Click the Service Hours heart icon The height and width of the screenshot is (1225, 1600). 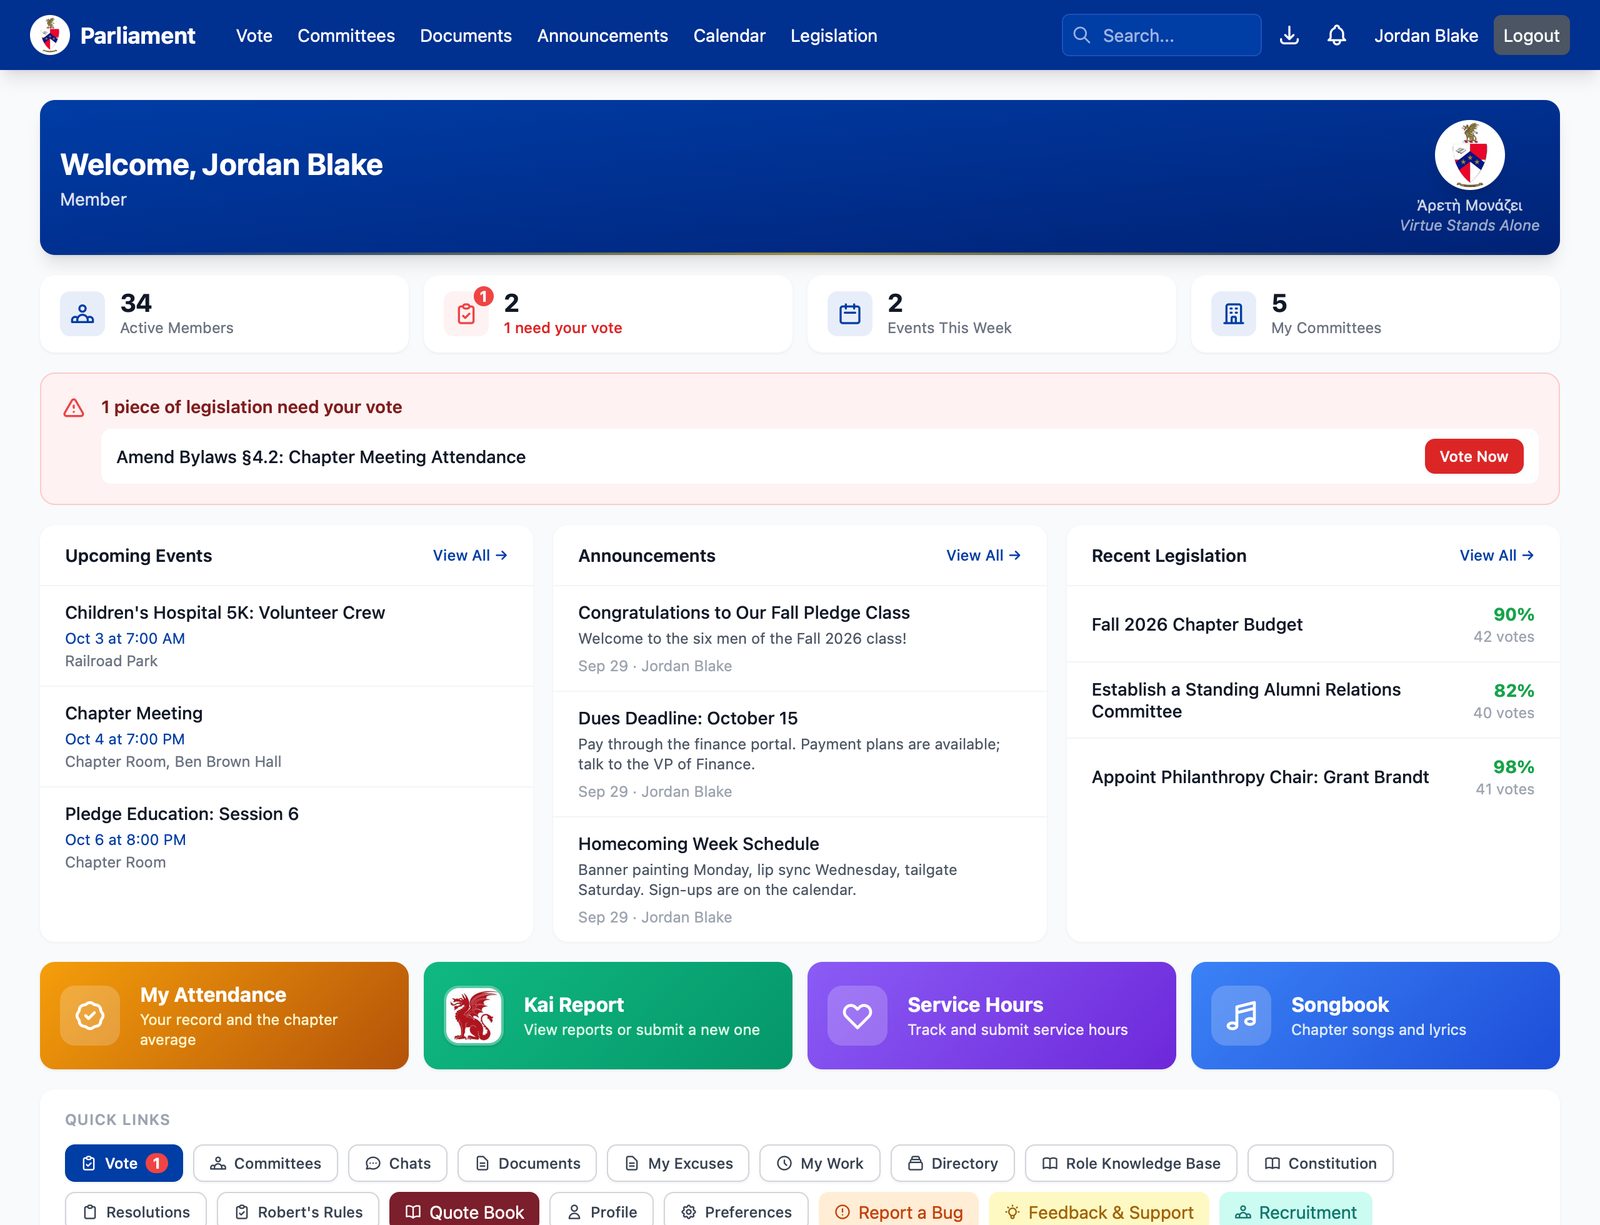pos(857,1016)
